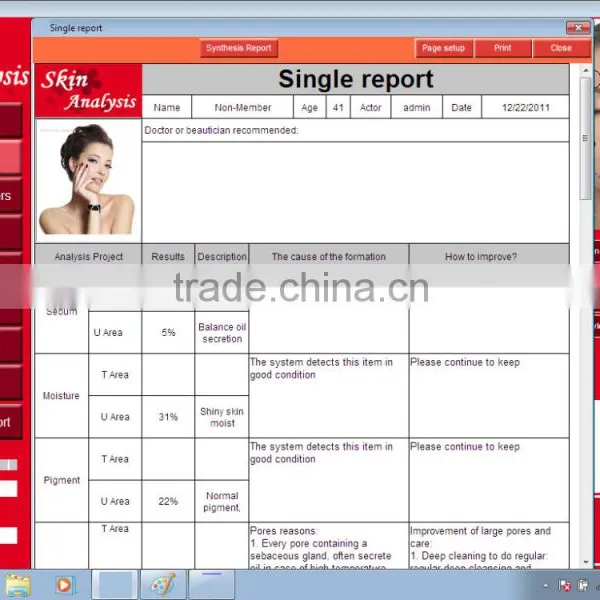Select the age value 41
This screenshot has height=600, width=600.
pyautogui.click(x=338, y=108)
